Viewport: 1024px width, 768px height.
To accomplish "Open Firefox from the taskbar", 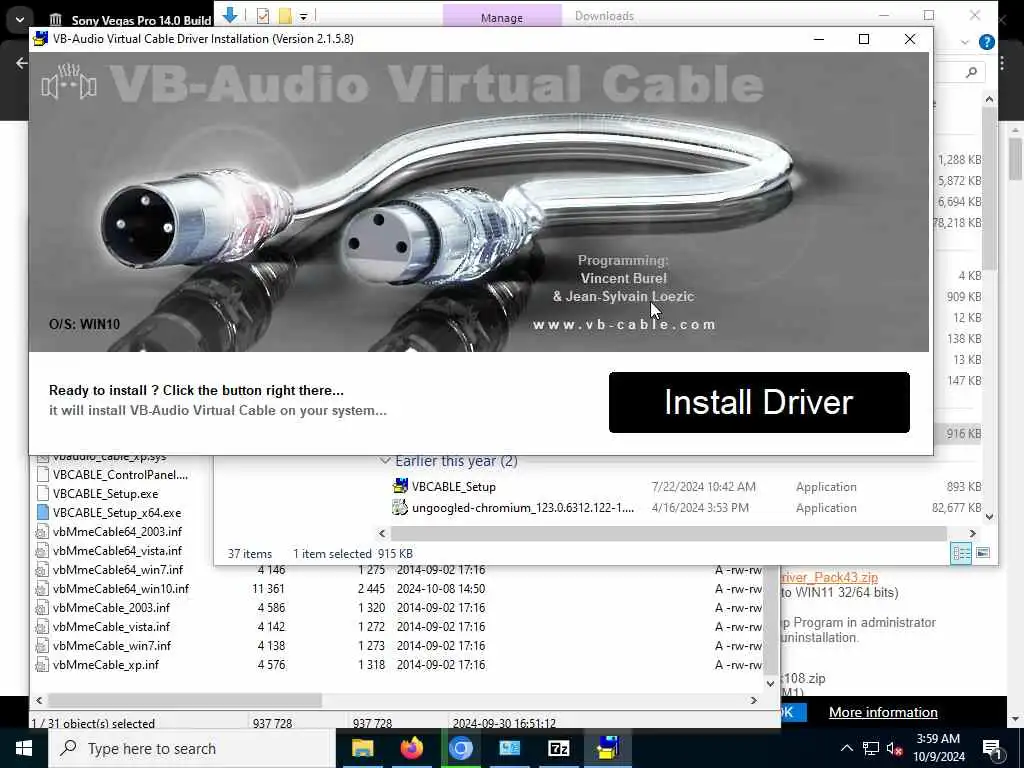I will 411,748.
